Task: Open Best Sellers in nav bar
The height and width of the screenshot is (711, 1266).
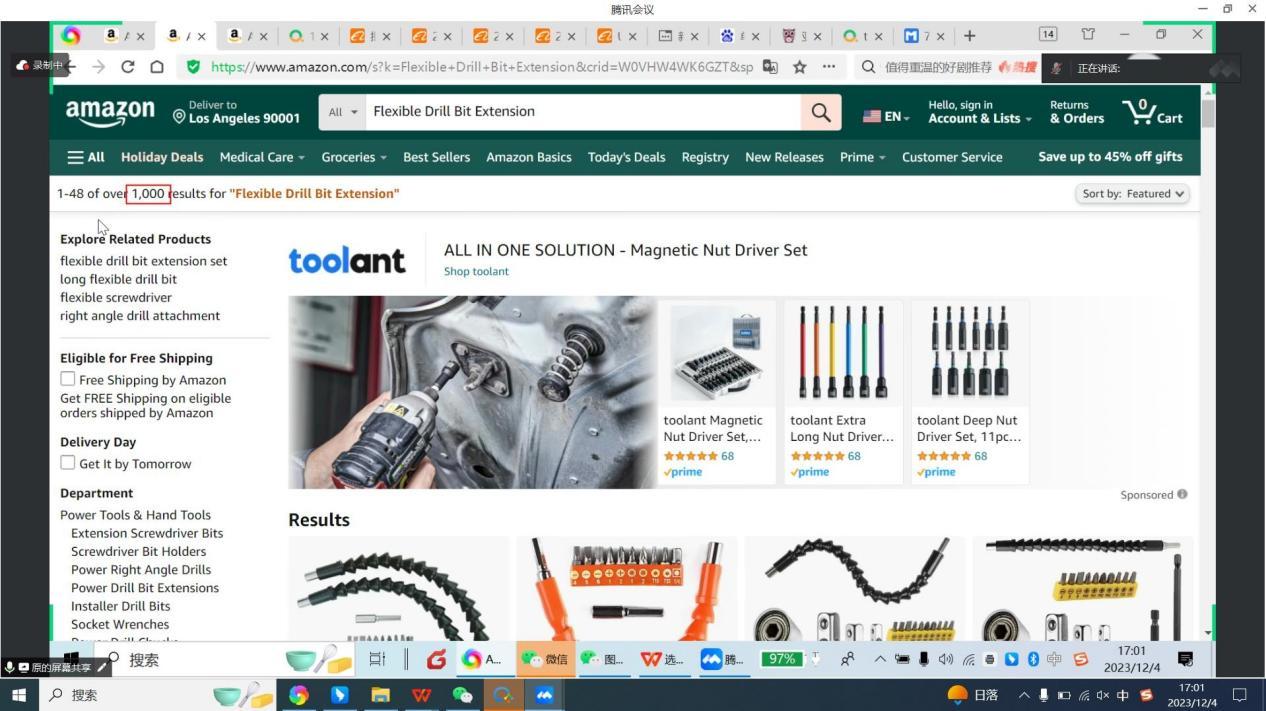Action: [436, 157]
